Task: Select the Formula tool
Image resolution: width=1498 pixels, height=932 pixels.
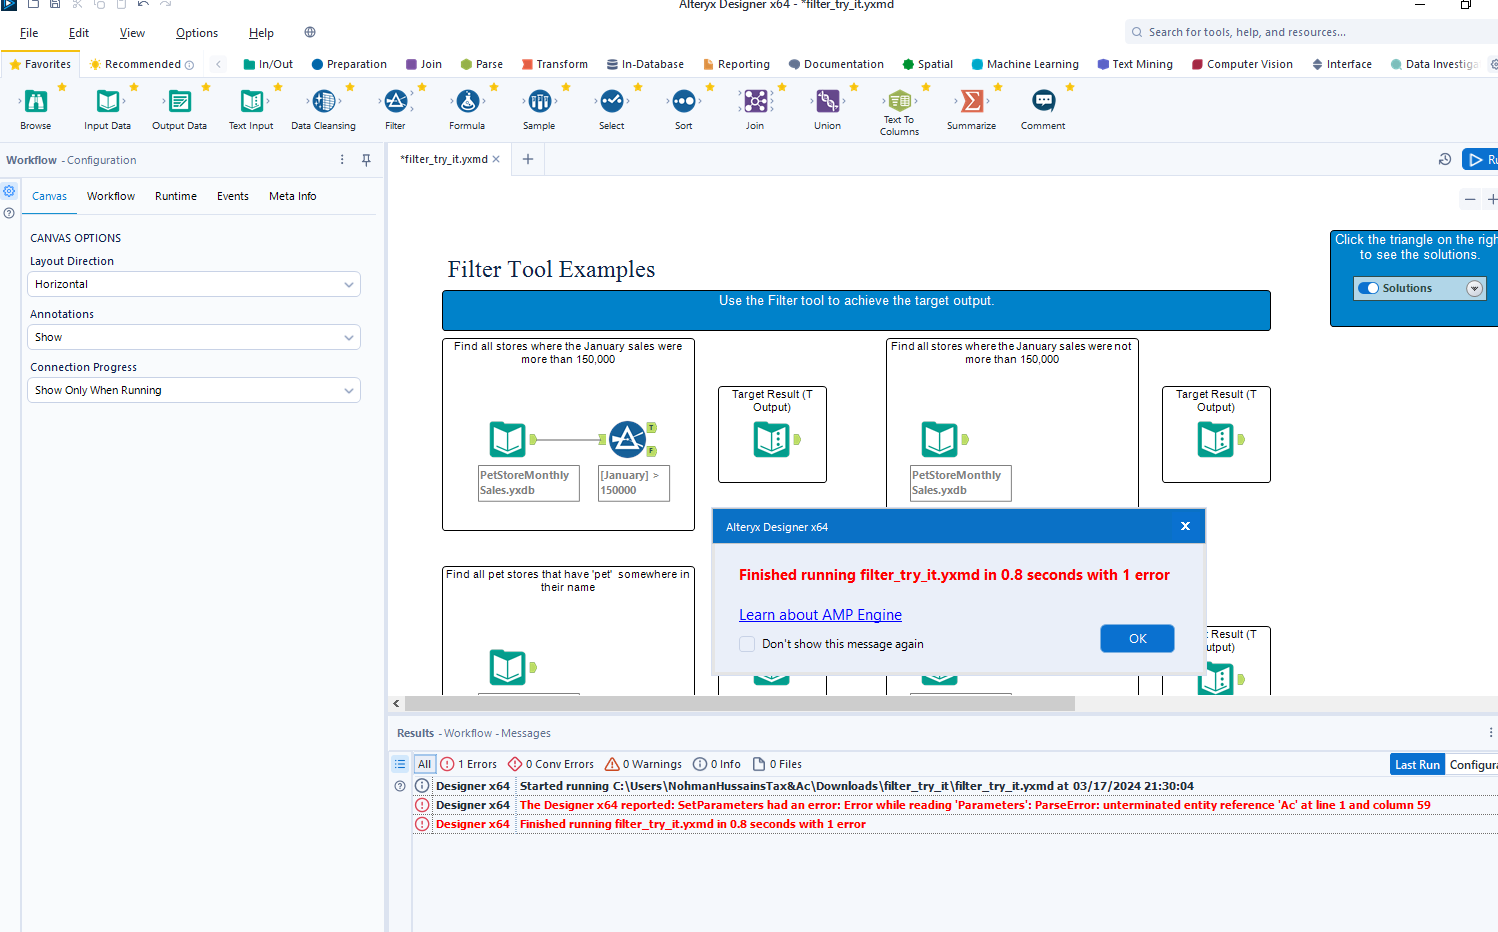Action: pyautogui.click(x=467, y=101)
